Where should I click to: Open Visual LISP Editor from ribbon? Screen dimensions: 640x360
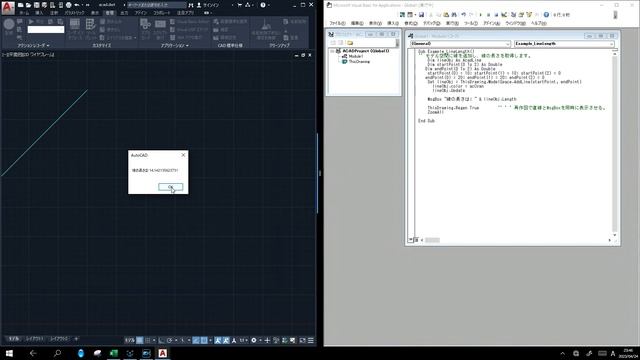[x=189, y=29]
